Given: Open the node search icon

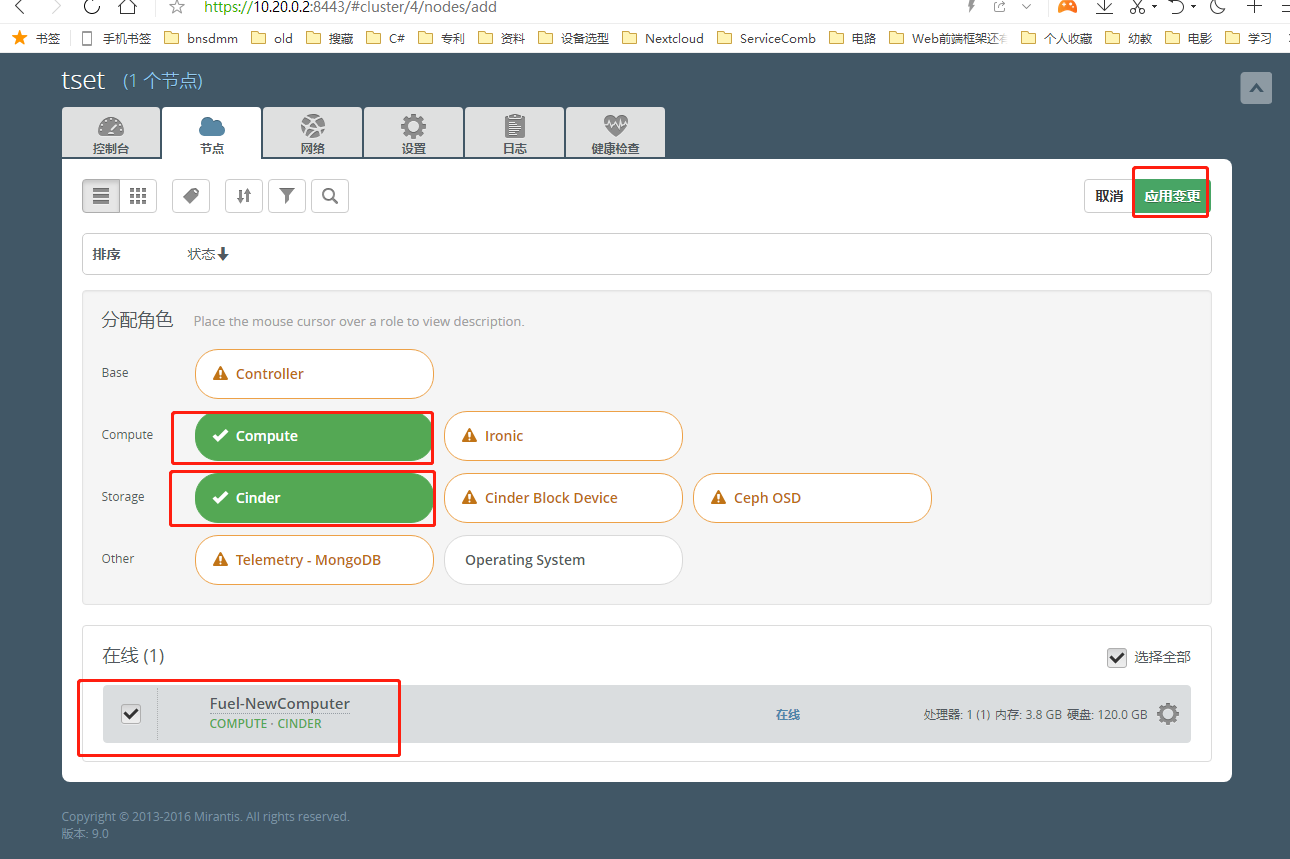Looking at the screenshot, I should tap(330, 195).
